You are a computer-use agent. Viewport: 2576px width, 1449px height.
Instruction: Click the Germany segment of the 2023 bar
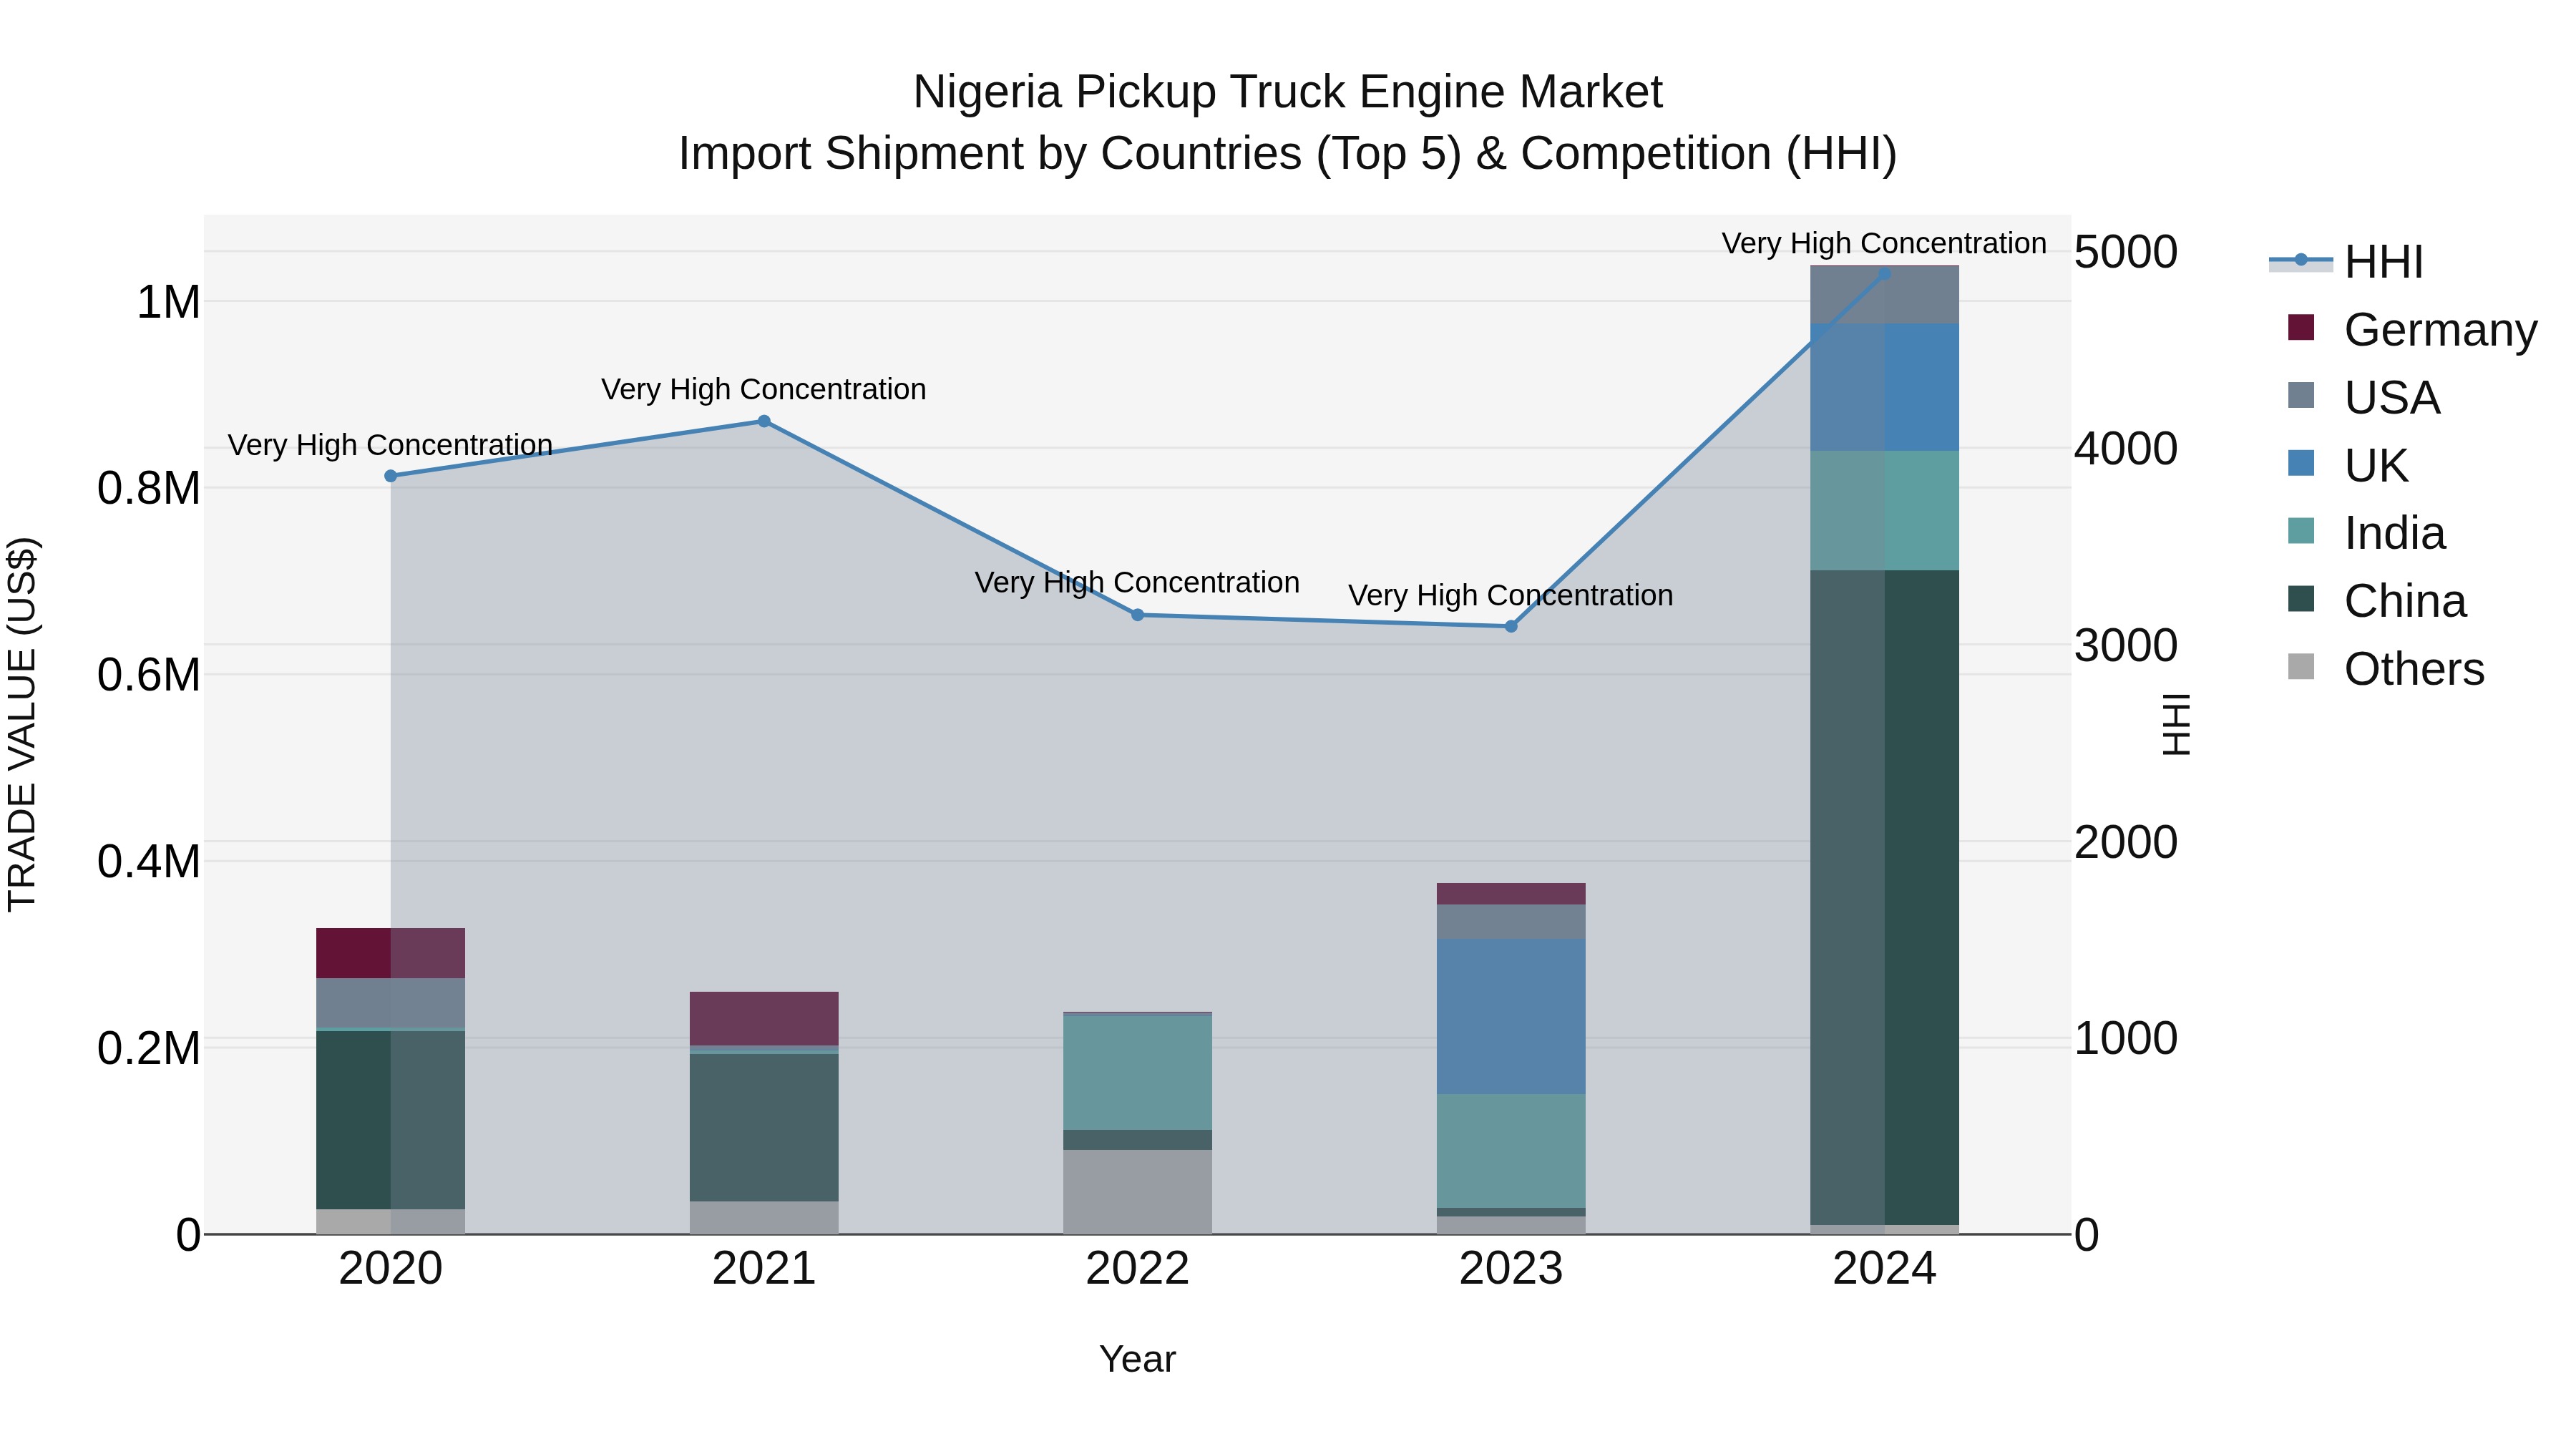point(1511,894)
